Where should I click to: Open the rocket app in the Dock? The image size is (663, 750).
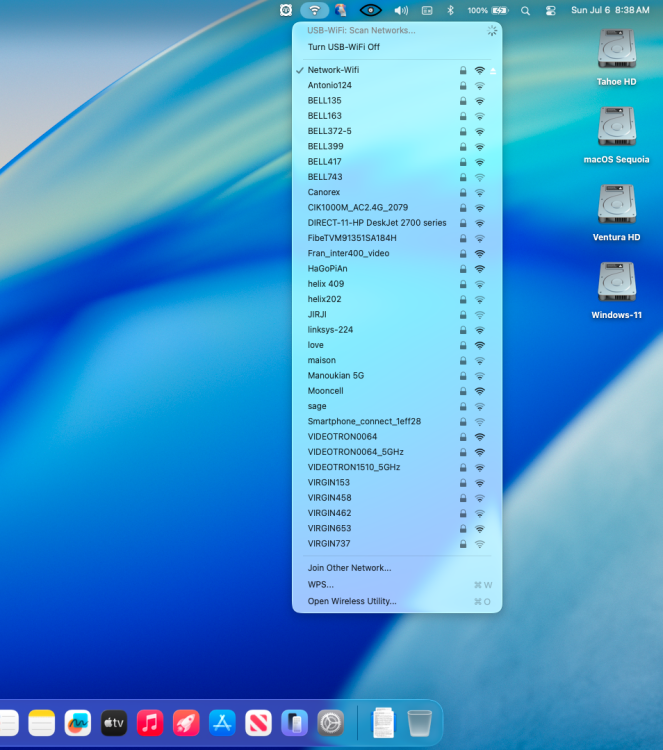(x=186, y=723)
